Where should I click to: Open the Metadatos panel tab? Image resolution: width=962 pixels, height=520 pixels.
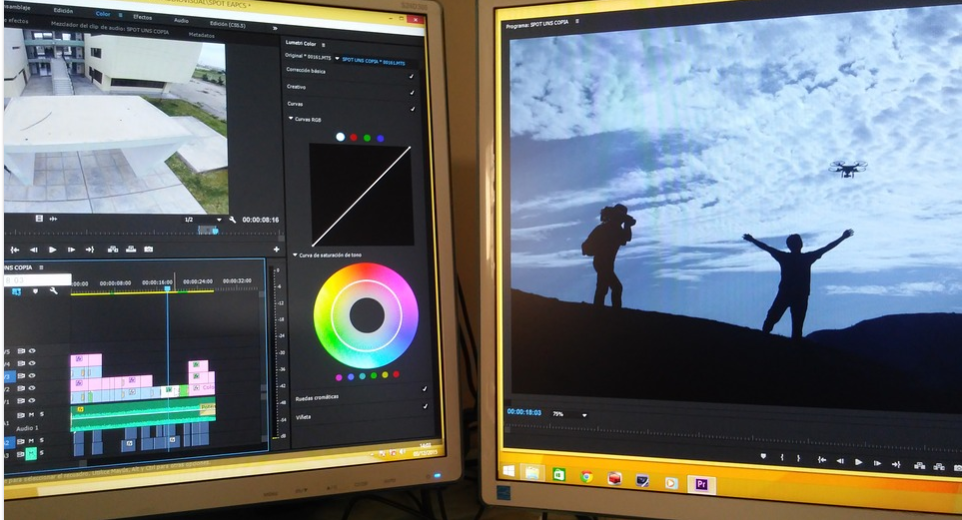click(x=202, y=34)
